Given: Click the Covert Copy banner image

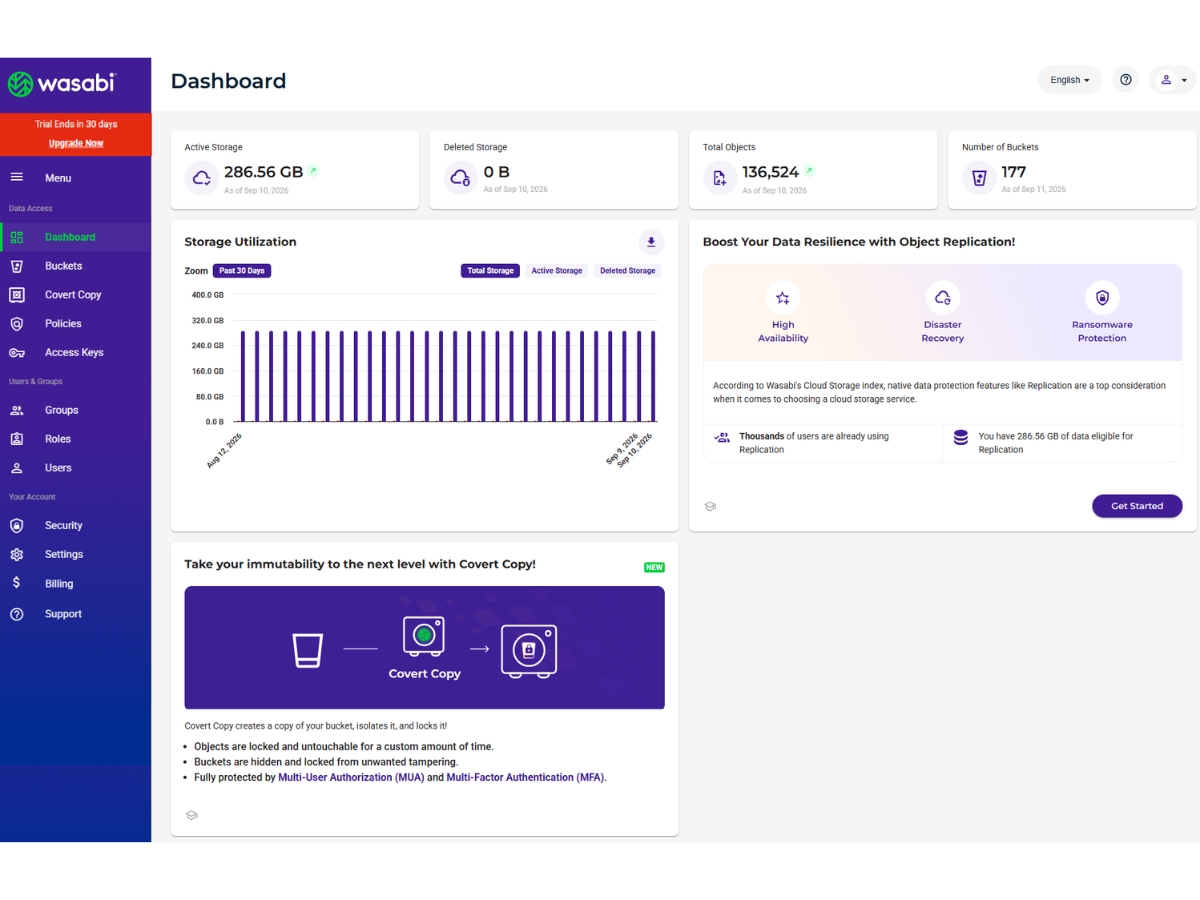Looking at the screenshot, I should click(425, 648).
